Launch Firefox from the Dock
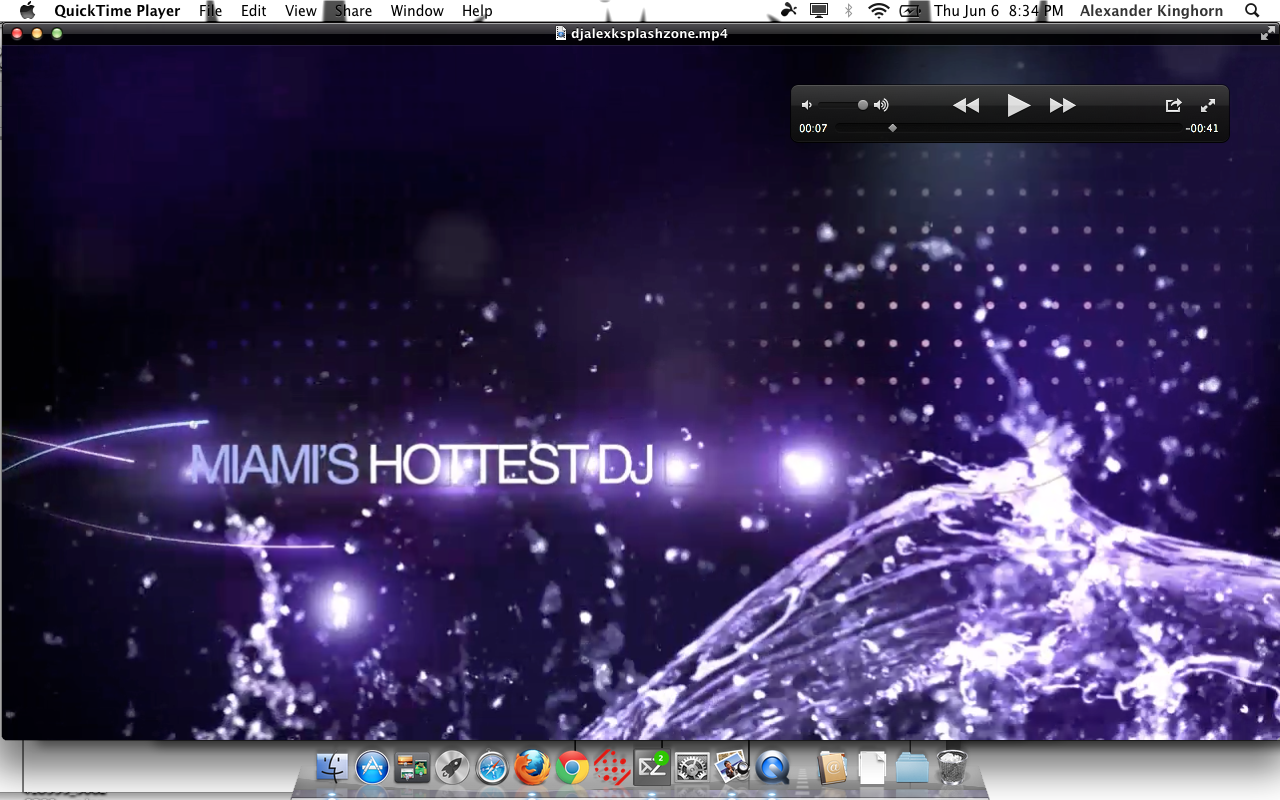The image size is (1280, 800). [532, 768]
